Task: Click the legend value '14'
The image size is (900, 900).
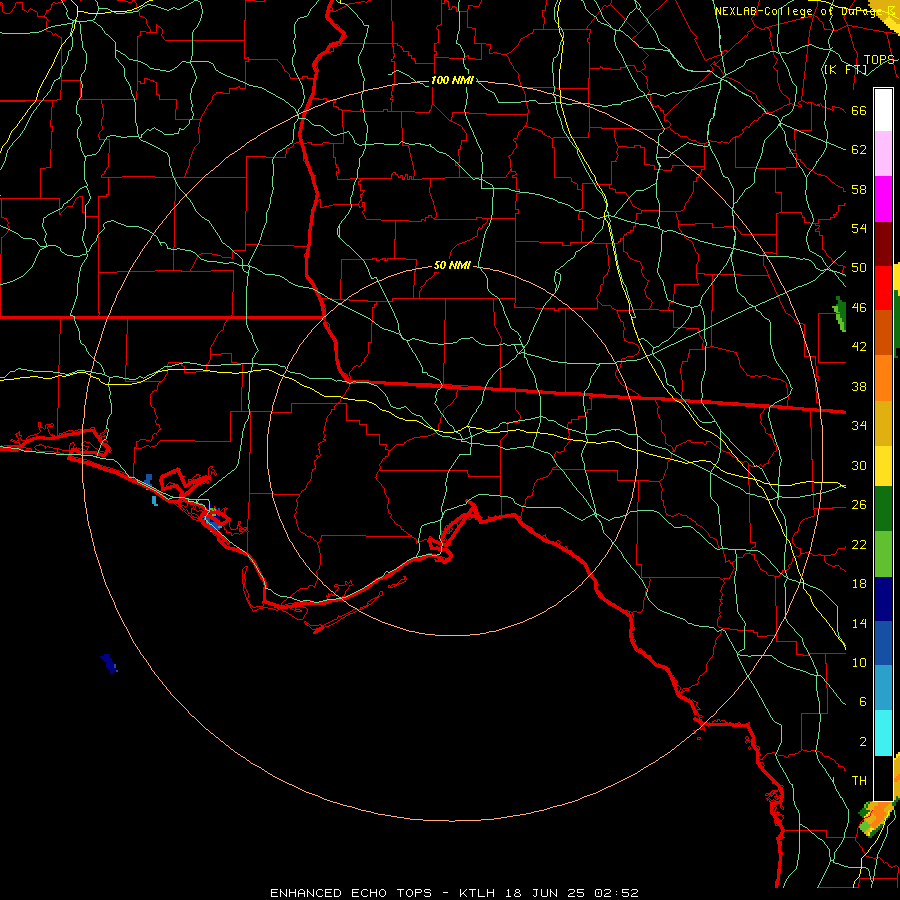Action: click(859, 623)
